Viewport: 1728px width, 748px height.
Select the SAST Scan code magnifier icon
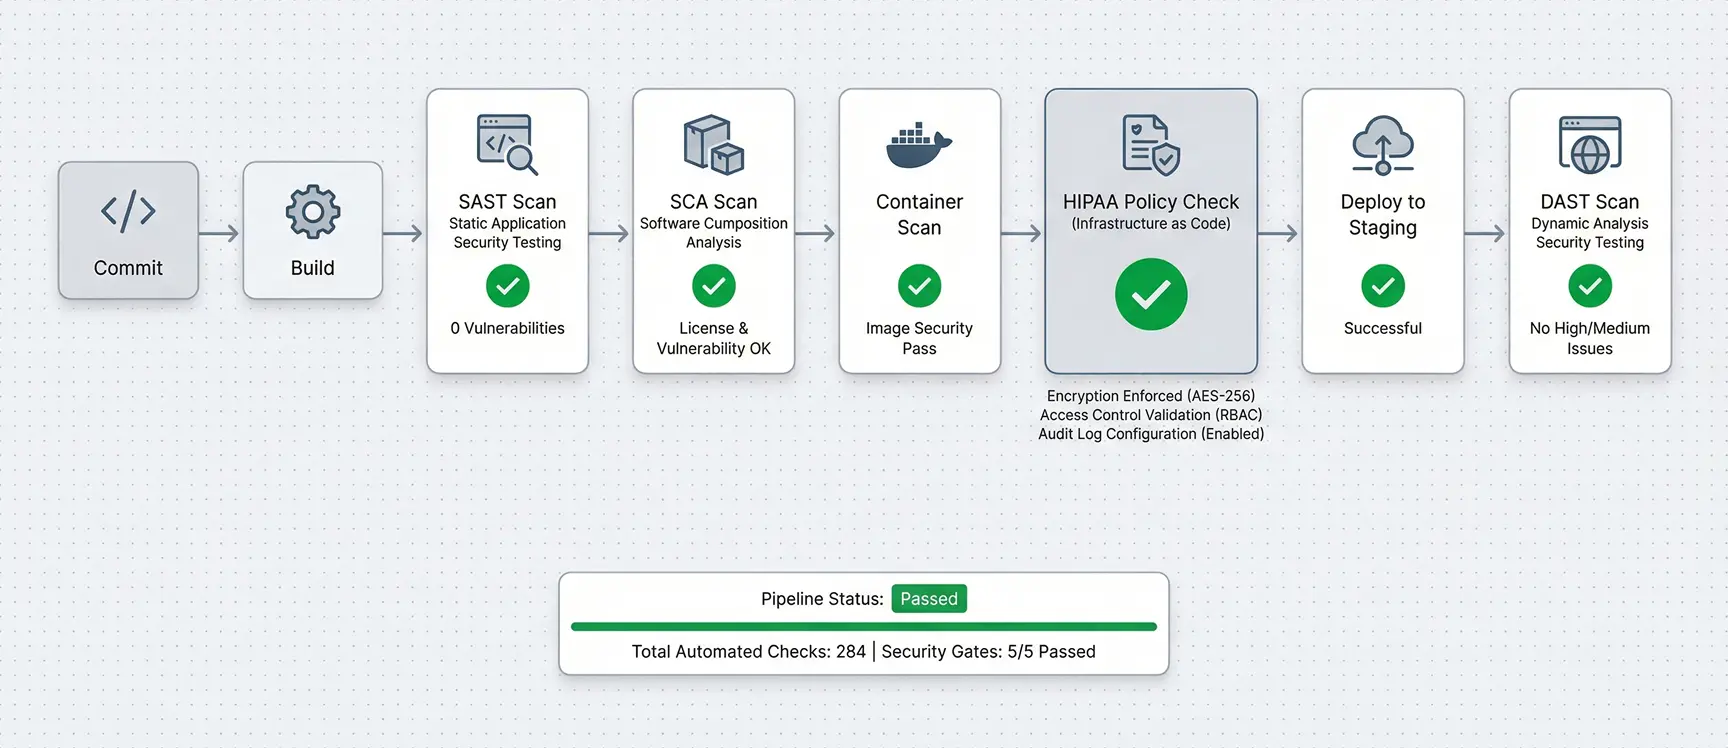click(x=507, y=144)
